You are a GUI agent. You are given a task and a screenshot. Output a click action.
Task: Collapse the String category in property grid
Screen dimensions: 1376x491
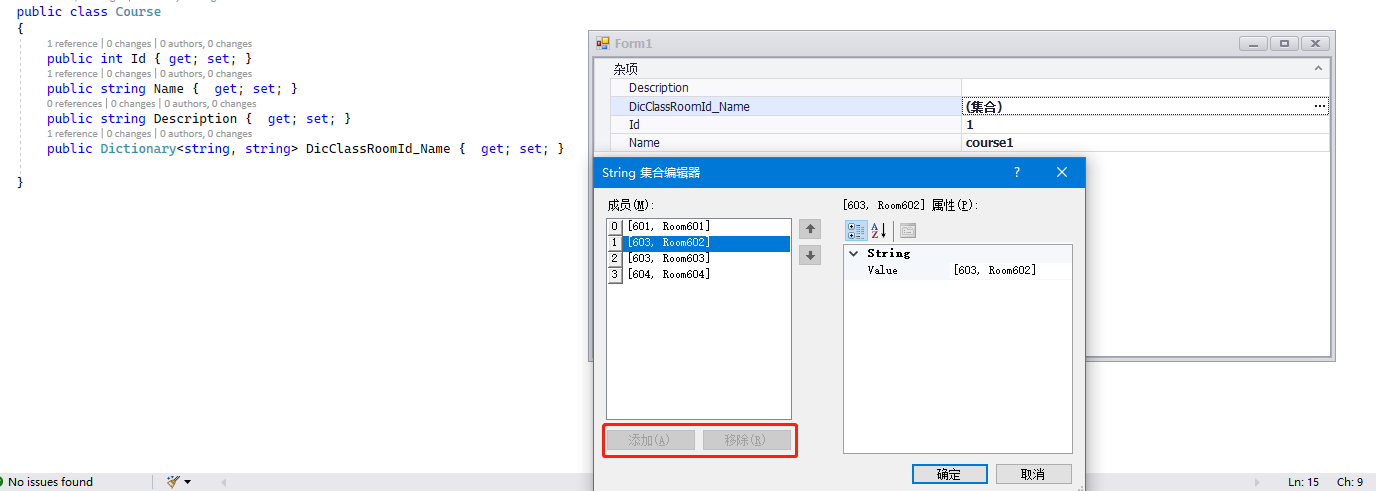pos(853,254)
